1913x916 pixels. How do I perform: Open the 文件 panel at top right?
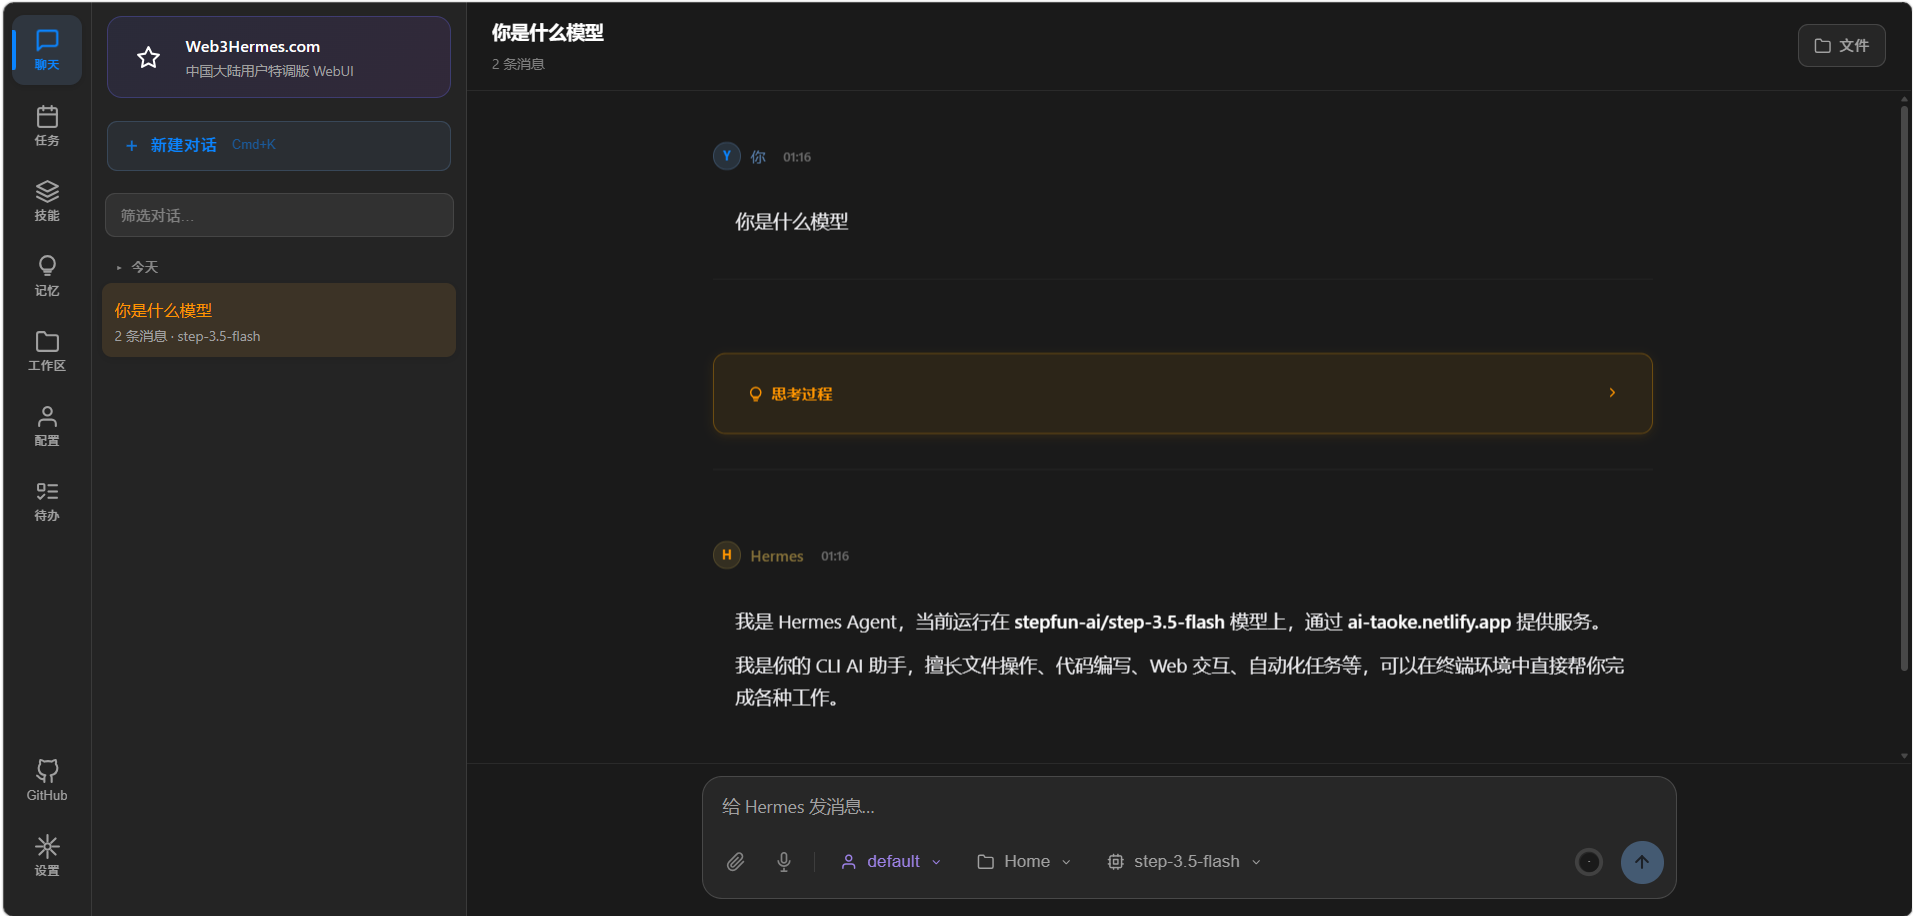1841,45
